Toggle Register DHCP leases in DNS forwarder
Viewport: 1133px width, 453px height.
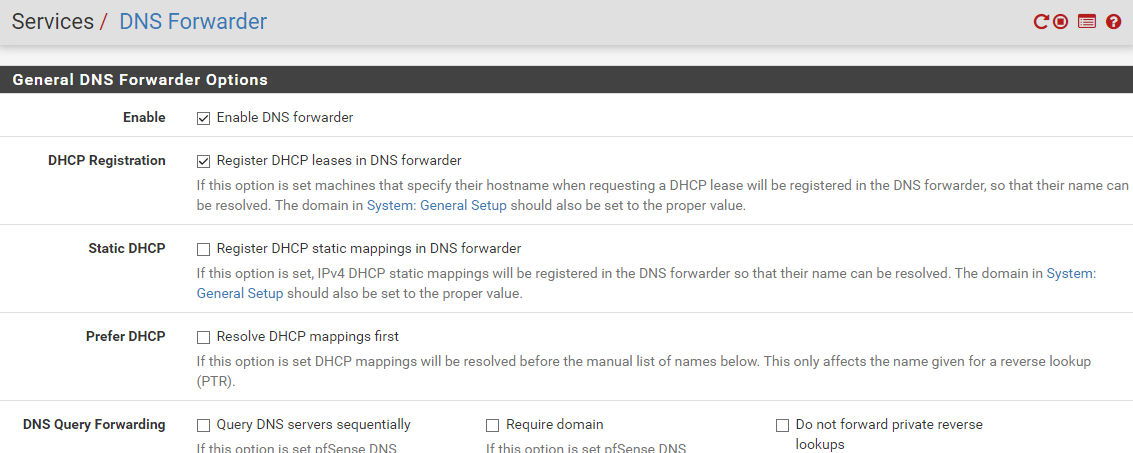(x=203, y=161)
